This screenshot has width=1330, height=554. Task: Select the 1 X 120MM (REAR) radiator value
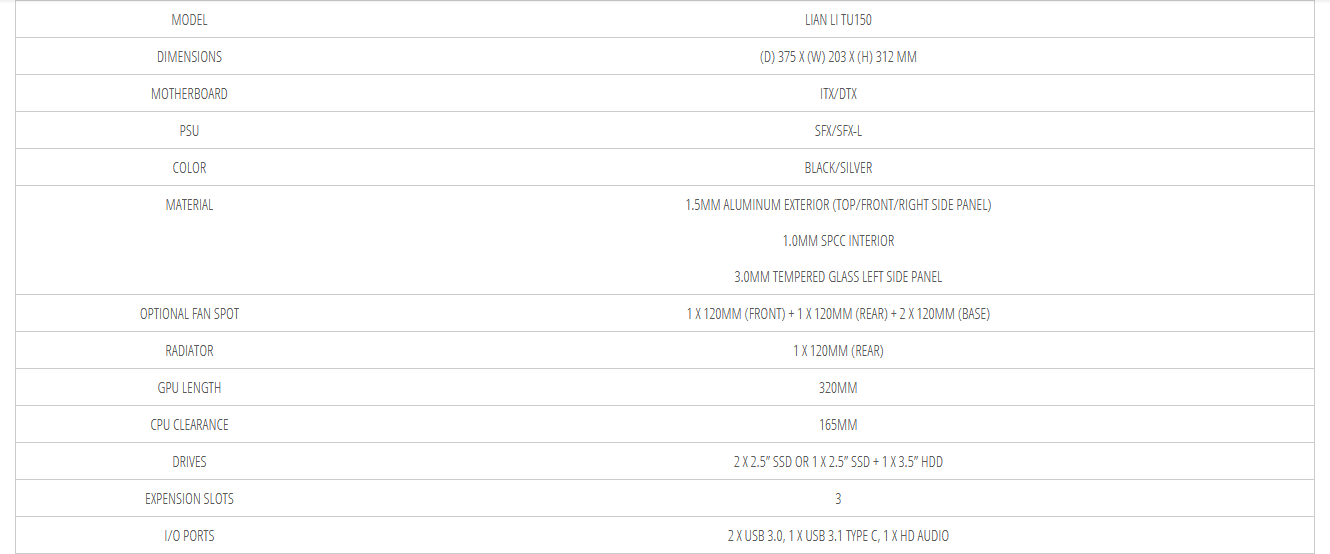click(838, 351)
